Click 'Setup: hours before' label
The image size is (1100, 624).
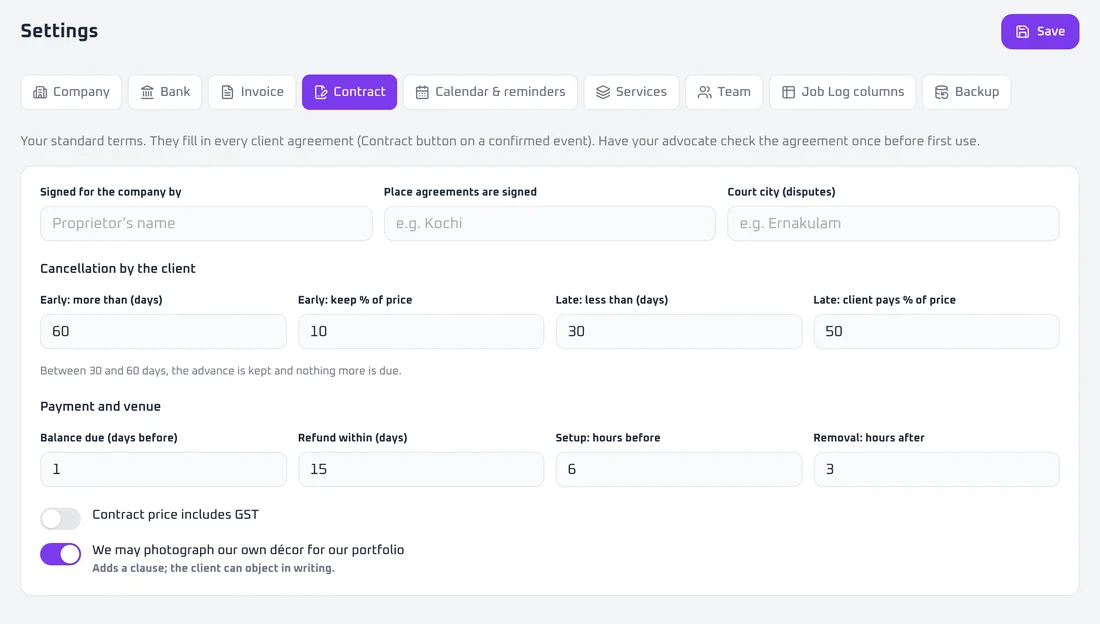(x=608, y=437)
